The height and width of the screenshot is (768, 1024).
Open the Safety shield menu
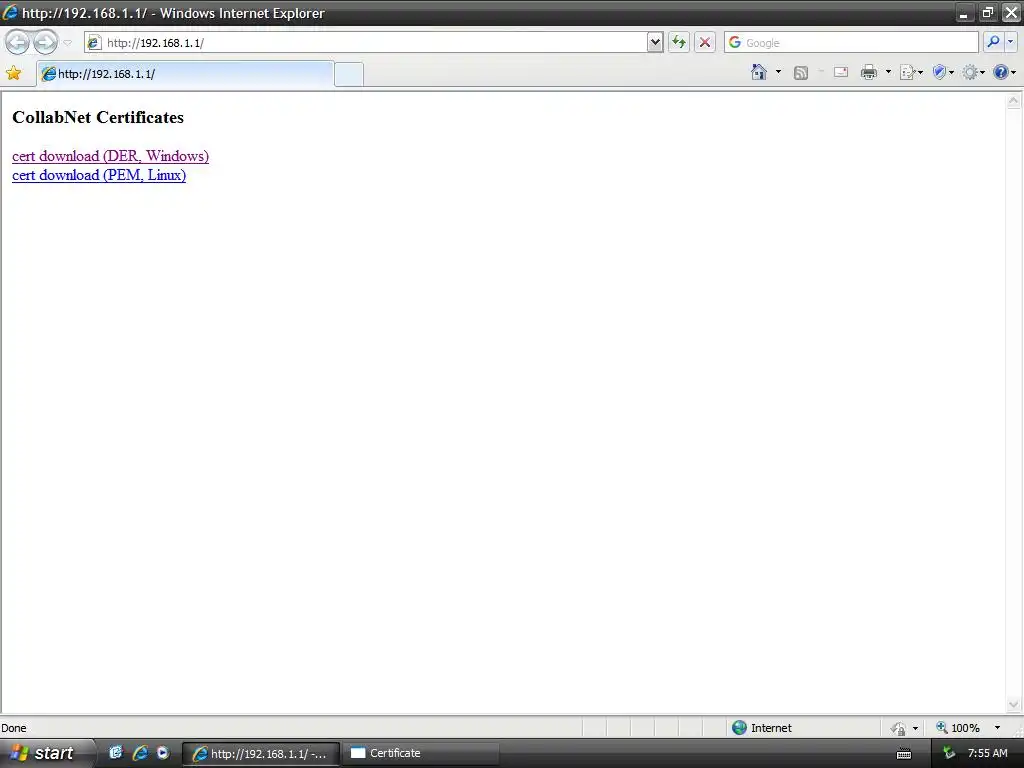943,72
